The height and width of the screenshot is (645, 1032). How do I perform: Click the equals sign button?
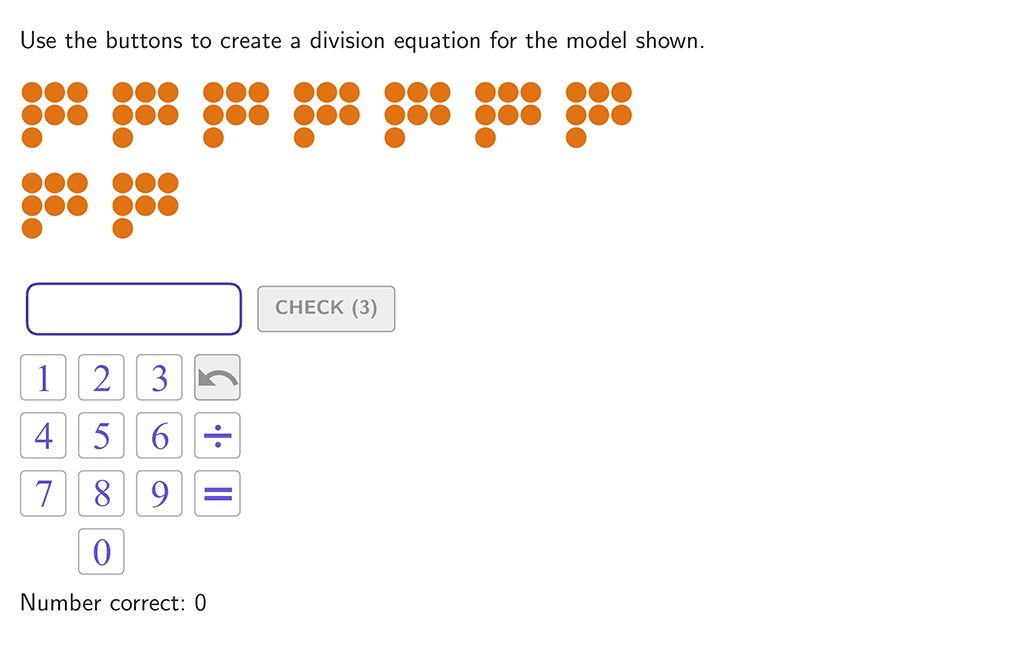pyautogui.click(x=217, y=493)
